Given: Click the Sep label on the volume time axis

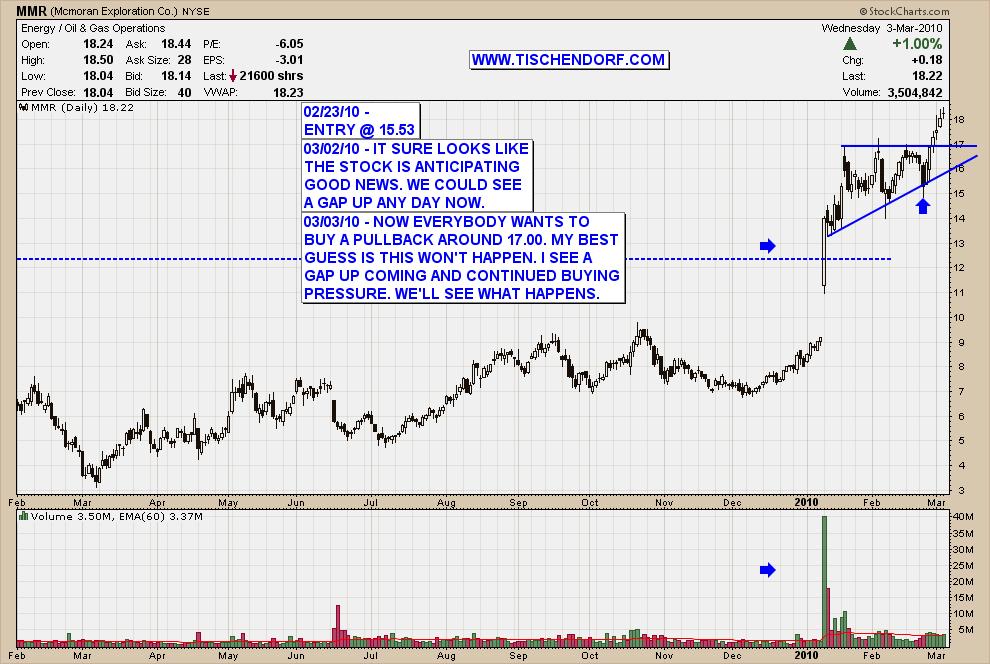Looking at the screenshot, I should pyautogui.click(x=517, y=658).
